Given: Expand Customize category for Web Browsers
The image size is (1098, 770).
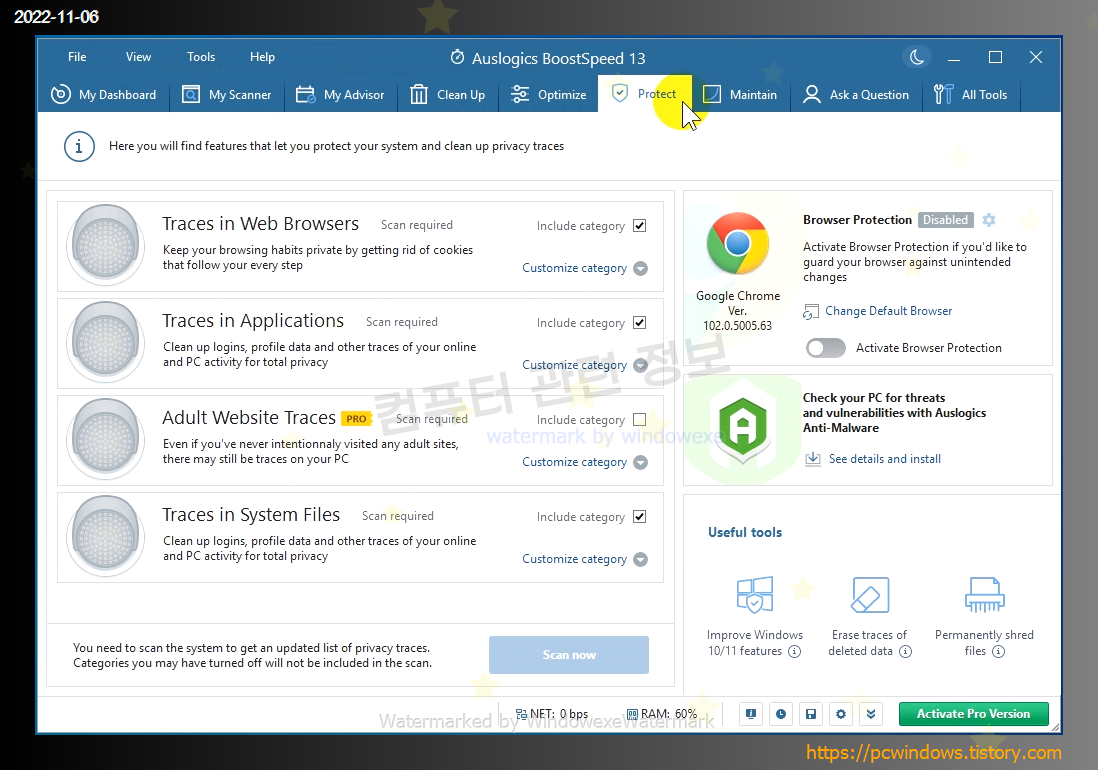Looking at the screenshot, I should coord(585,268).
